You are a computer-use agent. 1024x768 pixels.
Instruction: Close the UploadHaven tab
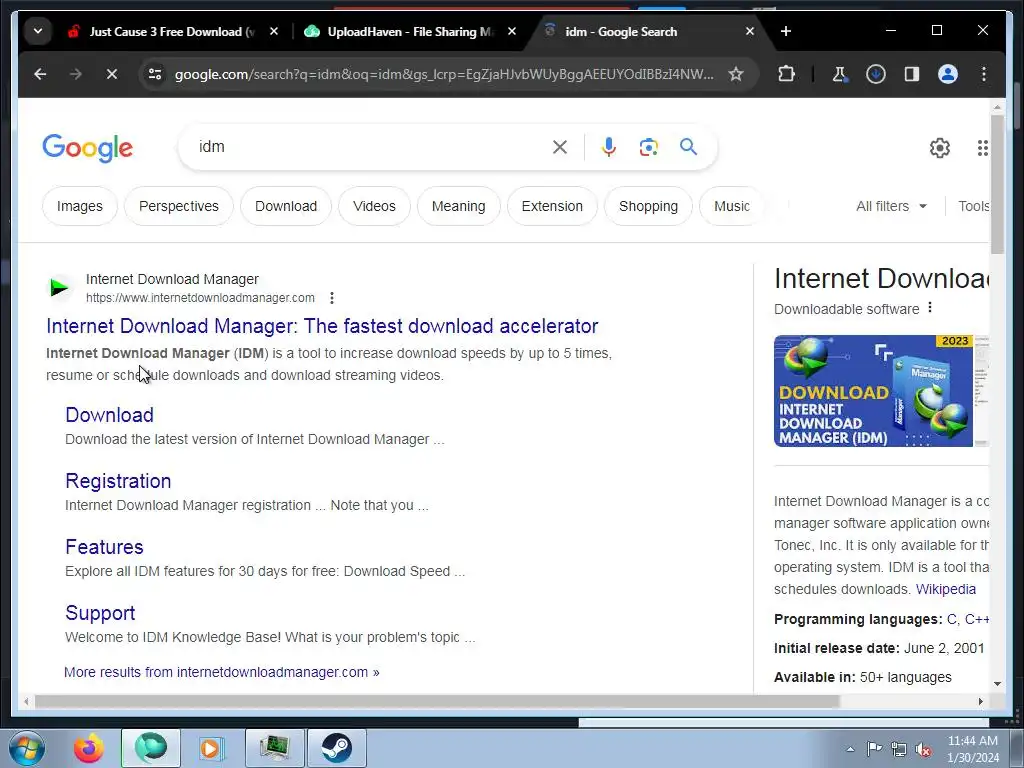[512, 31]
